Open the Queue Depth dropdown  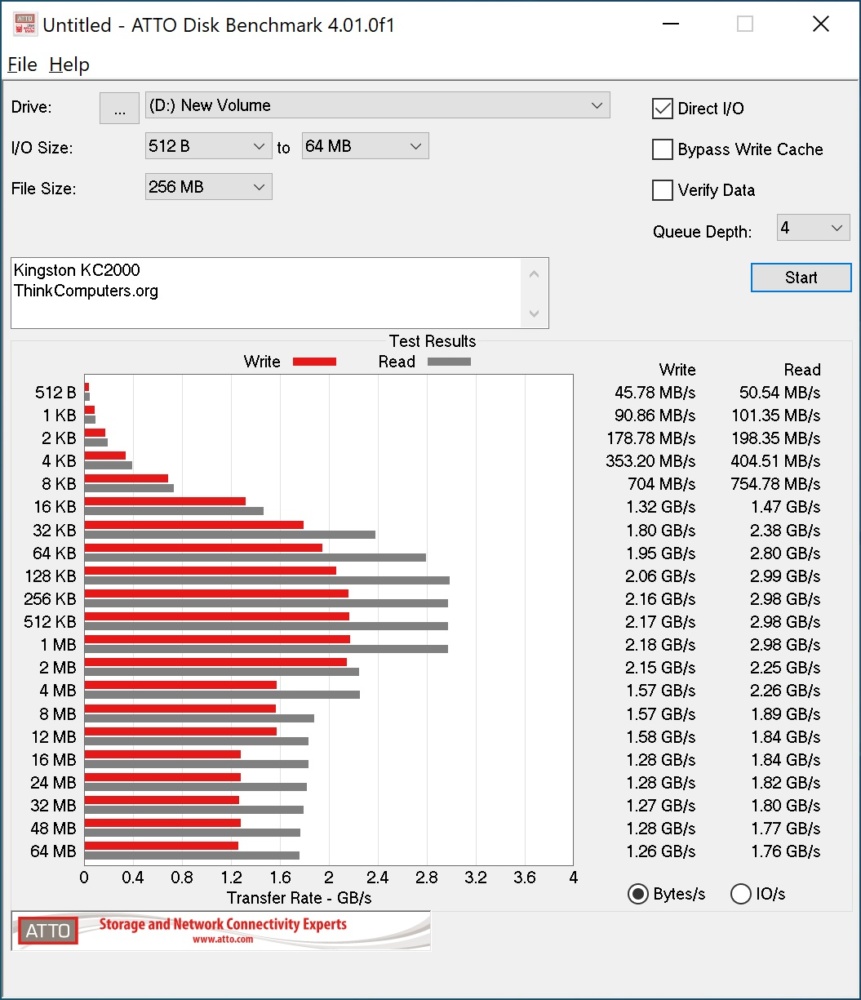coord(813,228)
